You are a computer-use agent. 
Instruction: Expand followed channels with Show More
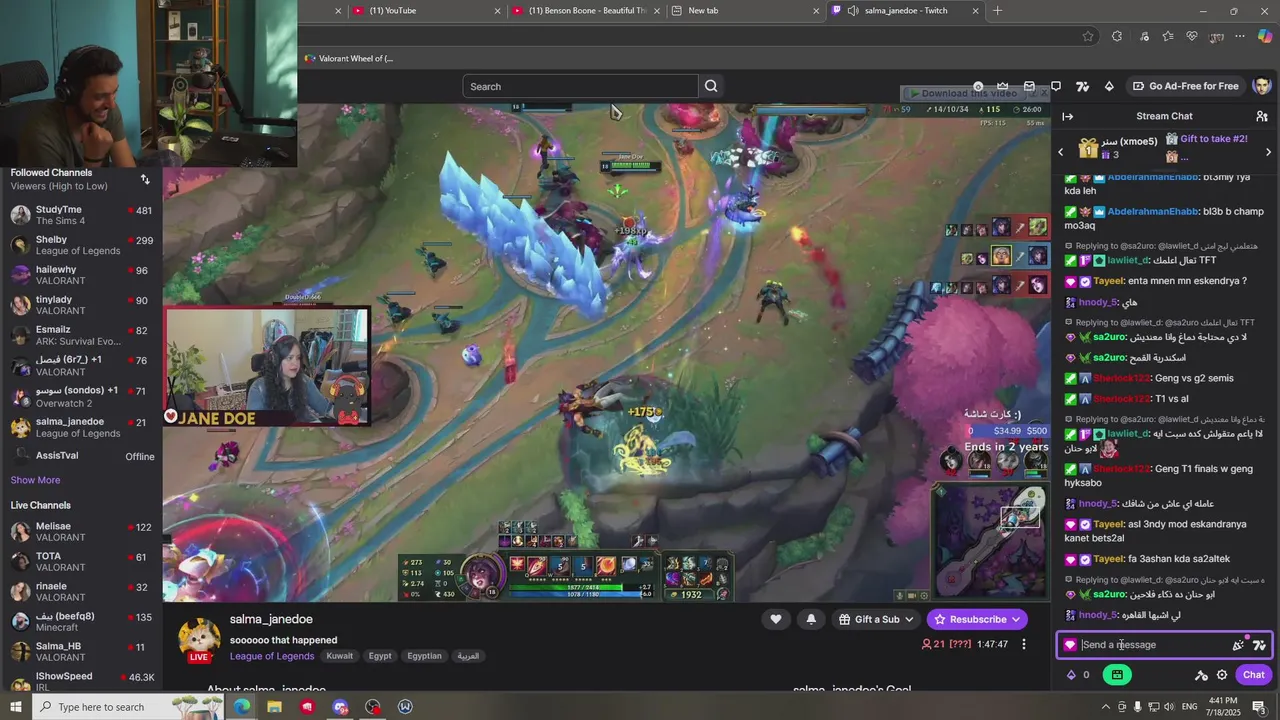(35, 480)
